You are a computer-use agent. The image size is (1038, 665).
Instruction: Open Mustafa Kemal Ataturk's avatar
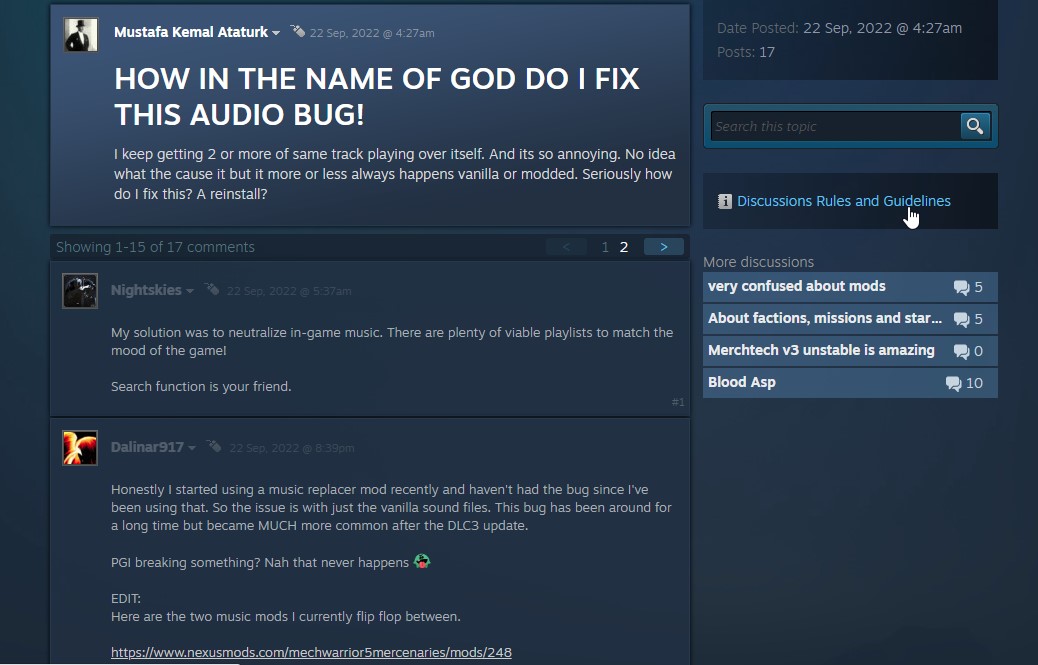click(x=81, y=34)
